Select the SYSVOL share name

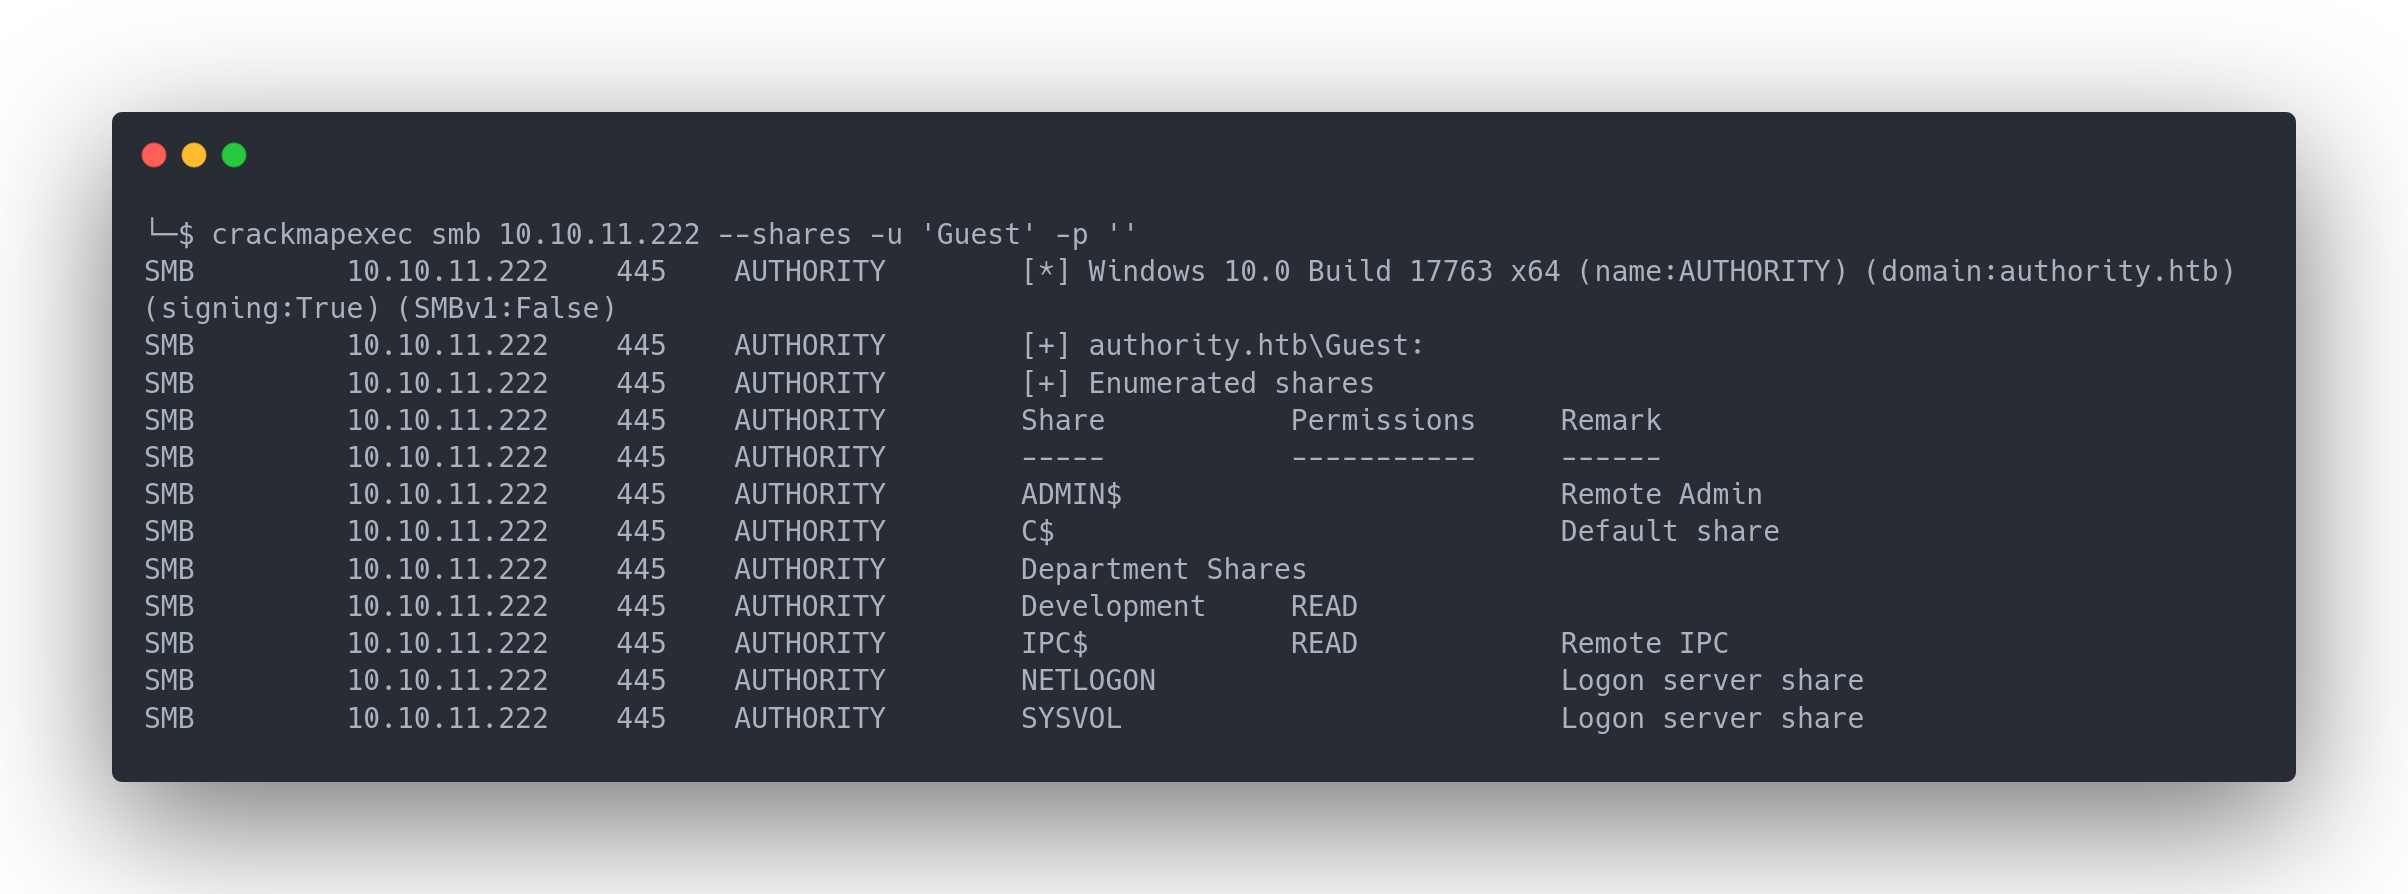pos(1071,718)
